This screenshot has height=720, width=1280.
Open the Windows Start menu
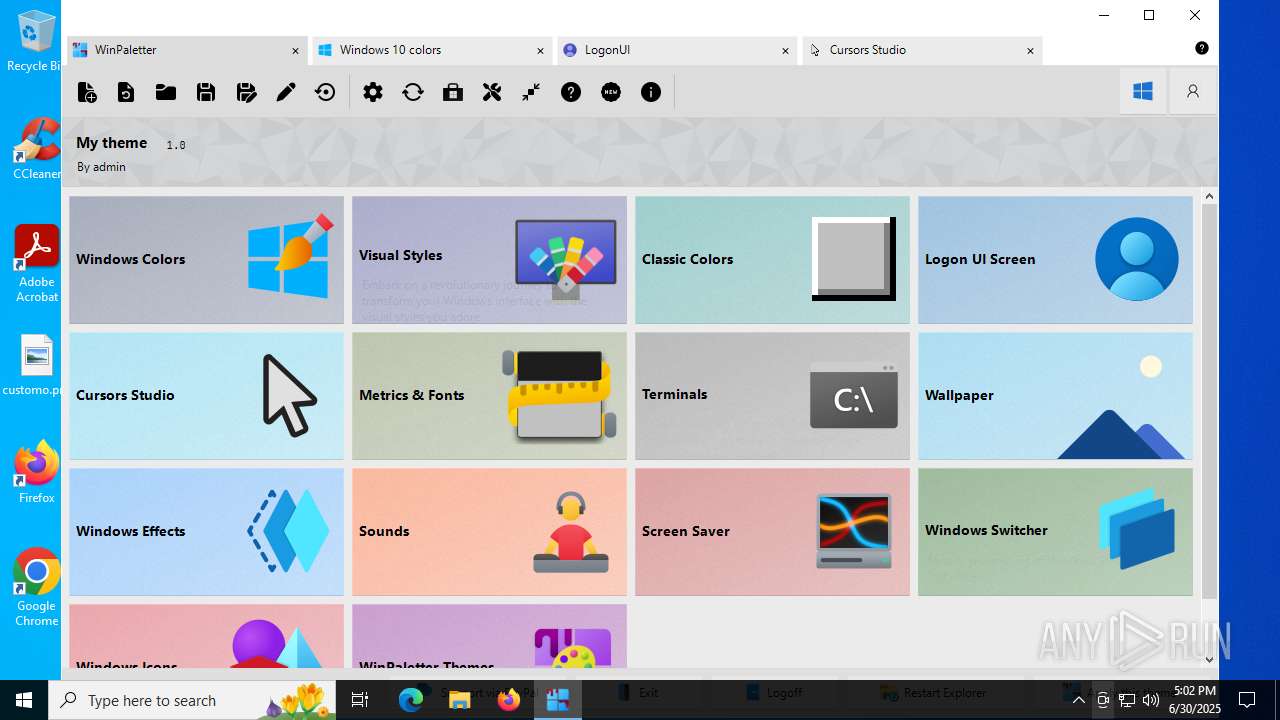[x=24, y=700]
